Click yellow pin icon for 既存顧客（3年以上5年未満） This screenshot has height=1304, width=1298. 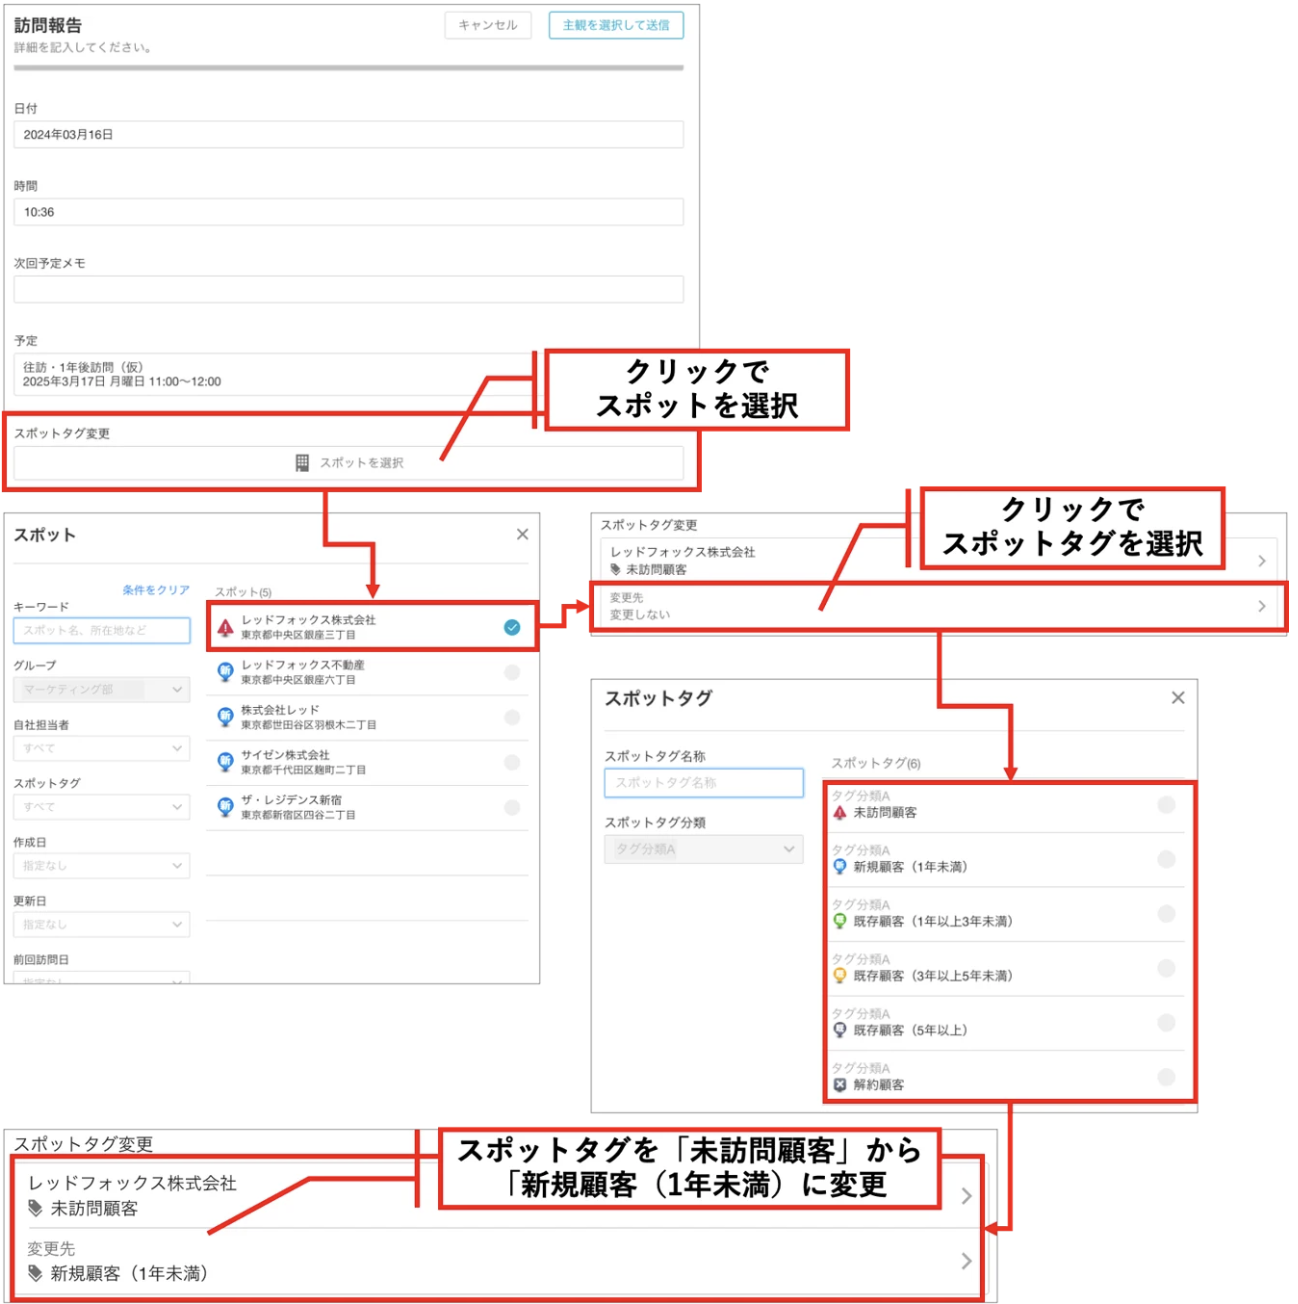(840, 976)
